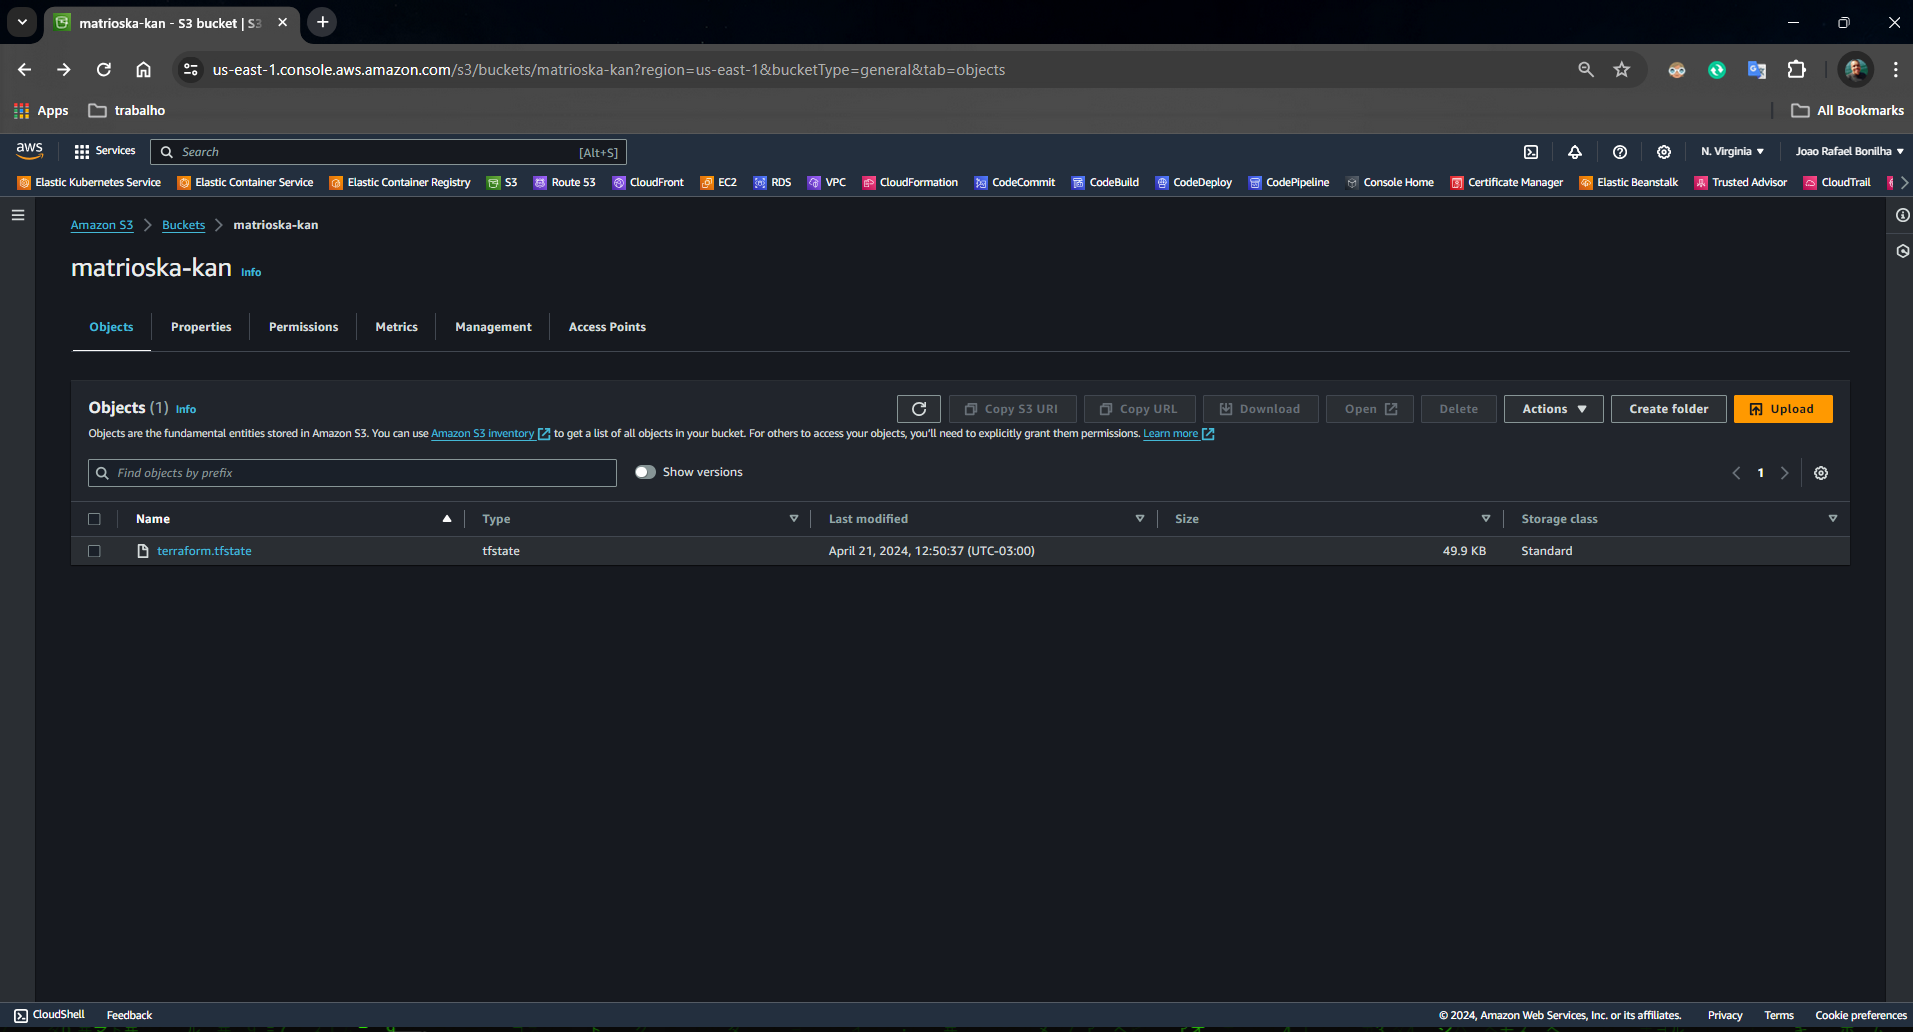Select all objects checkbox in header

pyautogui.click(x=94, y=519)
